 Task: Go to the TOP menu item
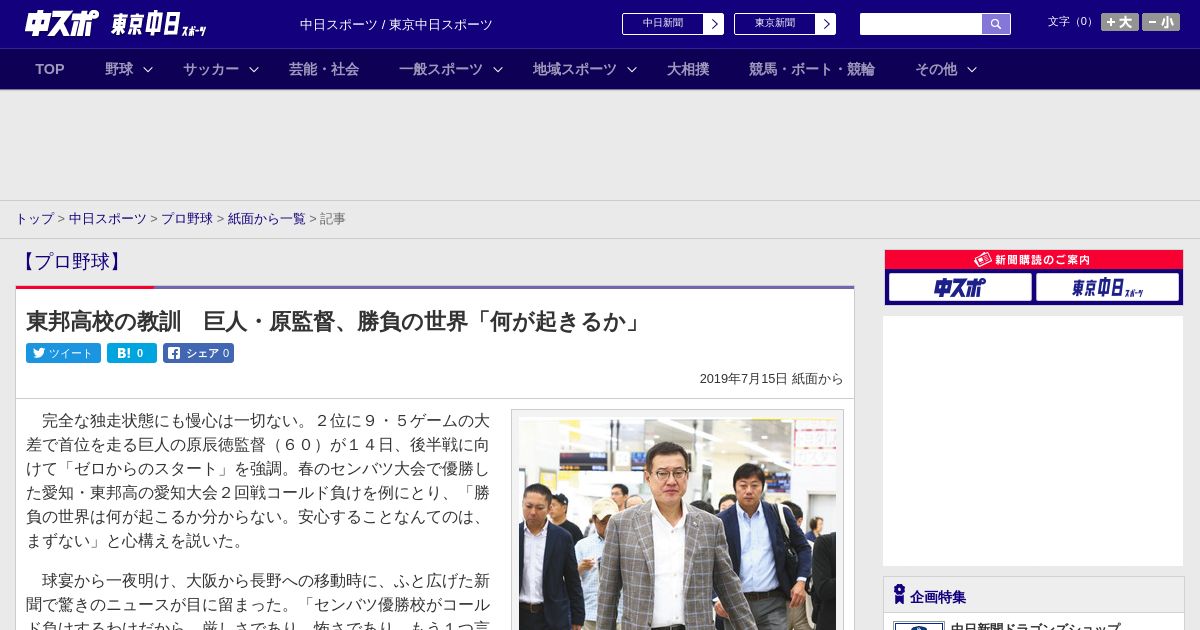point(50,69)
